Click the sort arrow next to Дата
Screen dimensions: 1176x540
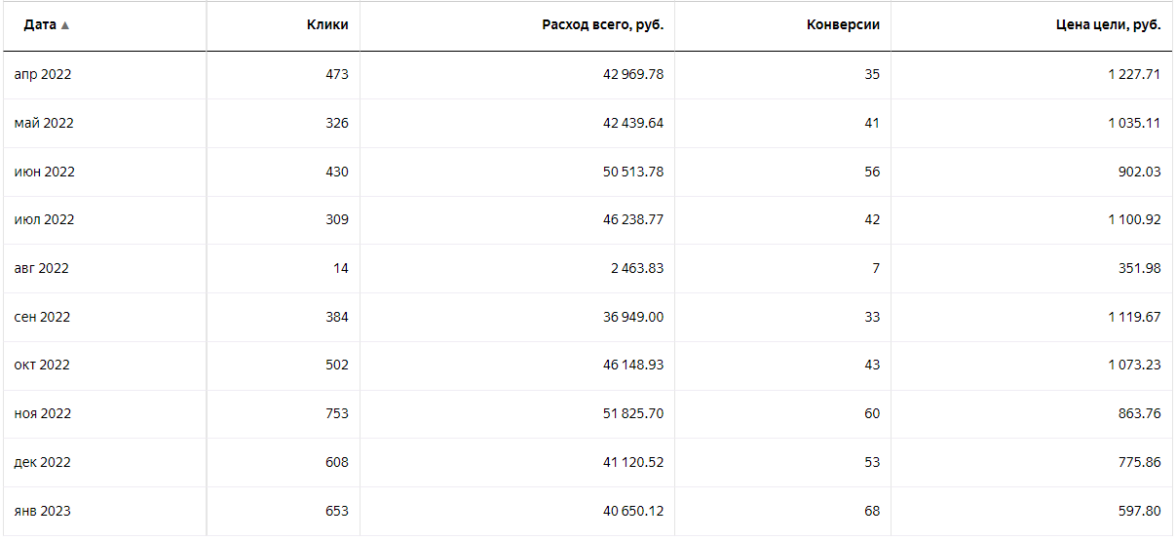(x=67, y=25)
